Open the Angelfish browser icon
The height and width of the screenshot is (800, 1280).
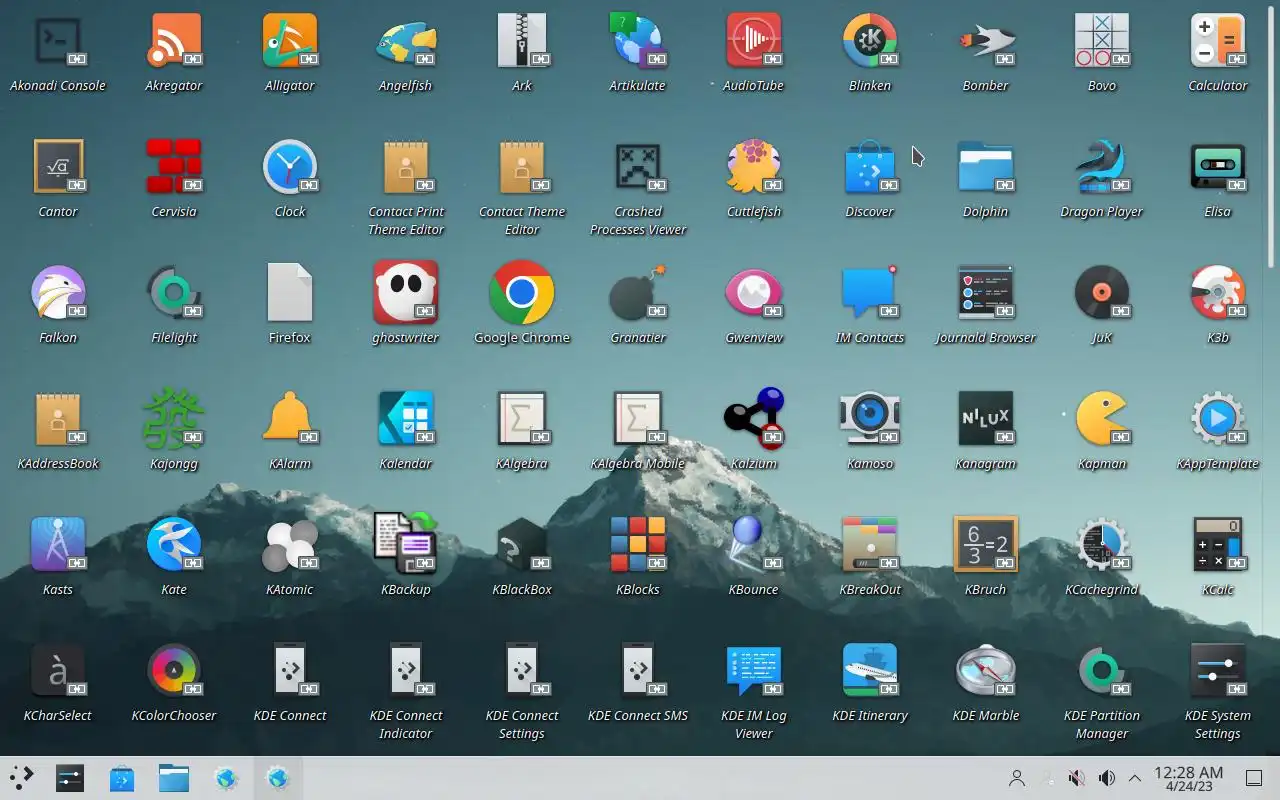[406, 40]
